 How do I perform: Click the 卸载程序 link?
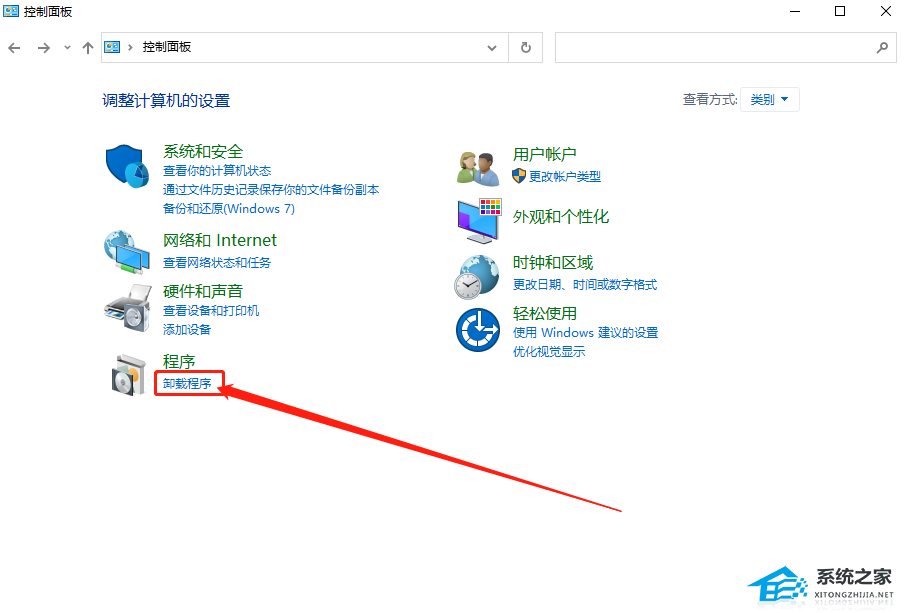187,383
